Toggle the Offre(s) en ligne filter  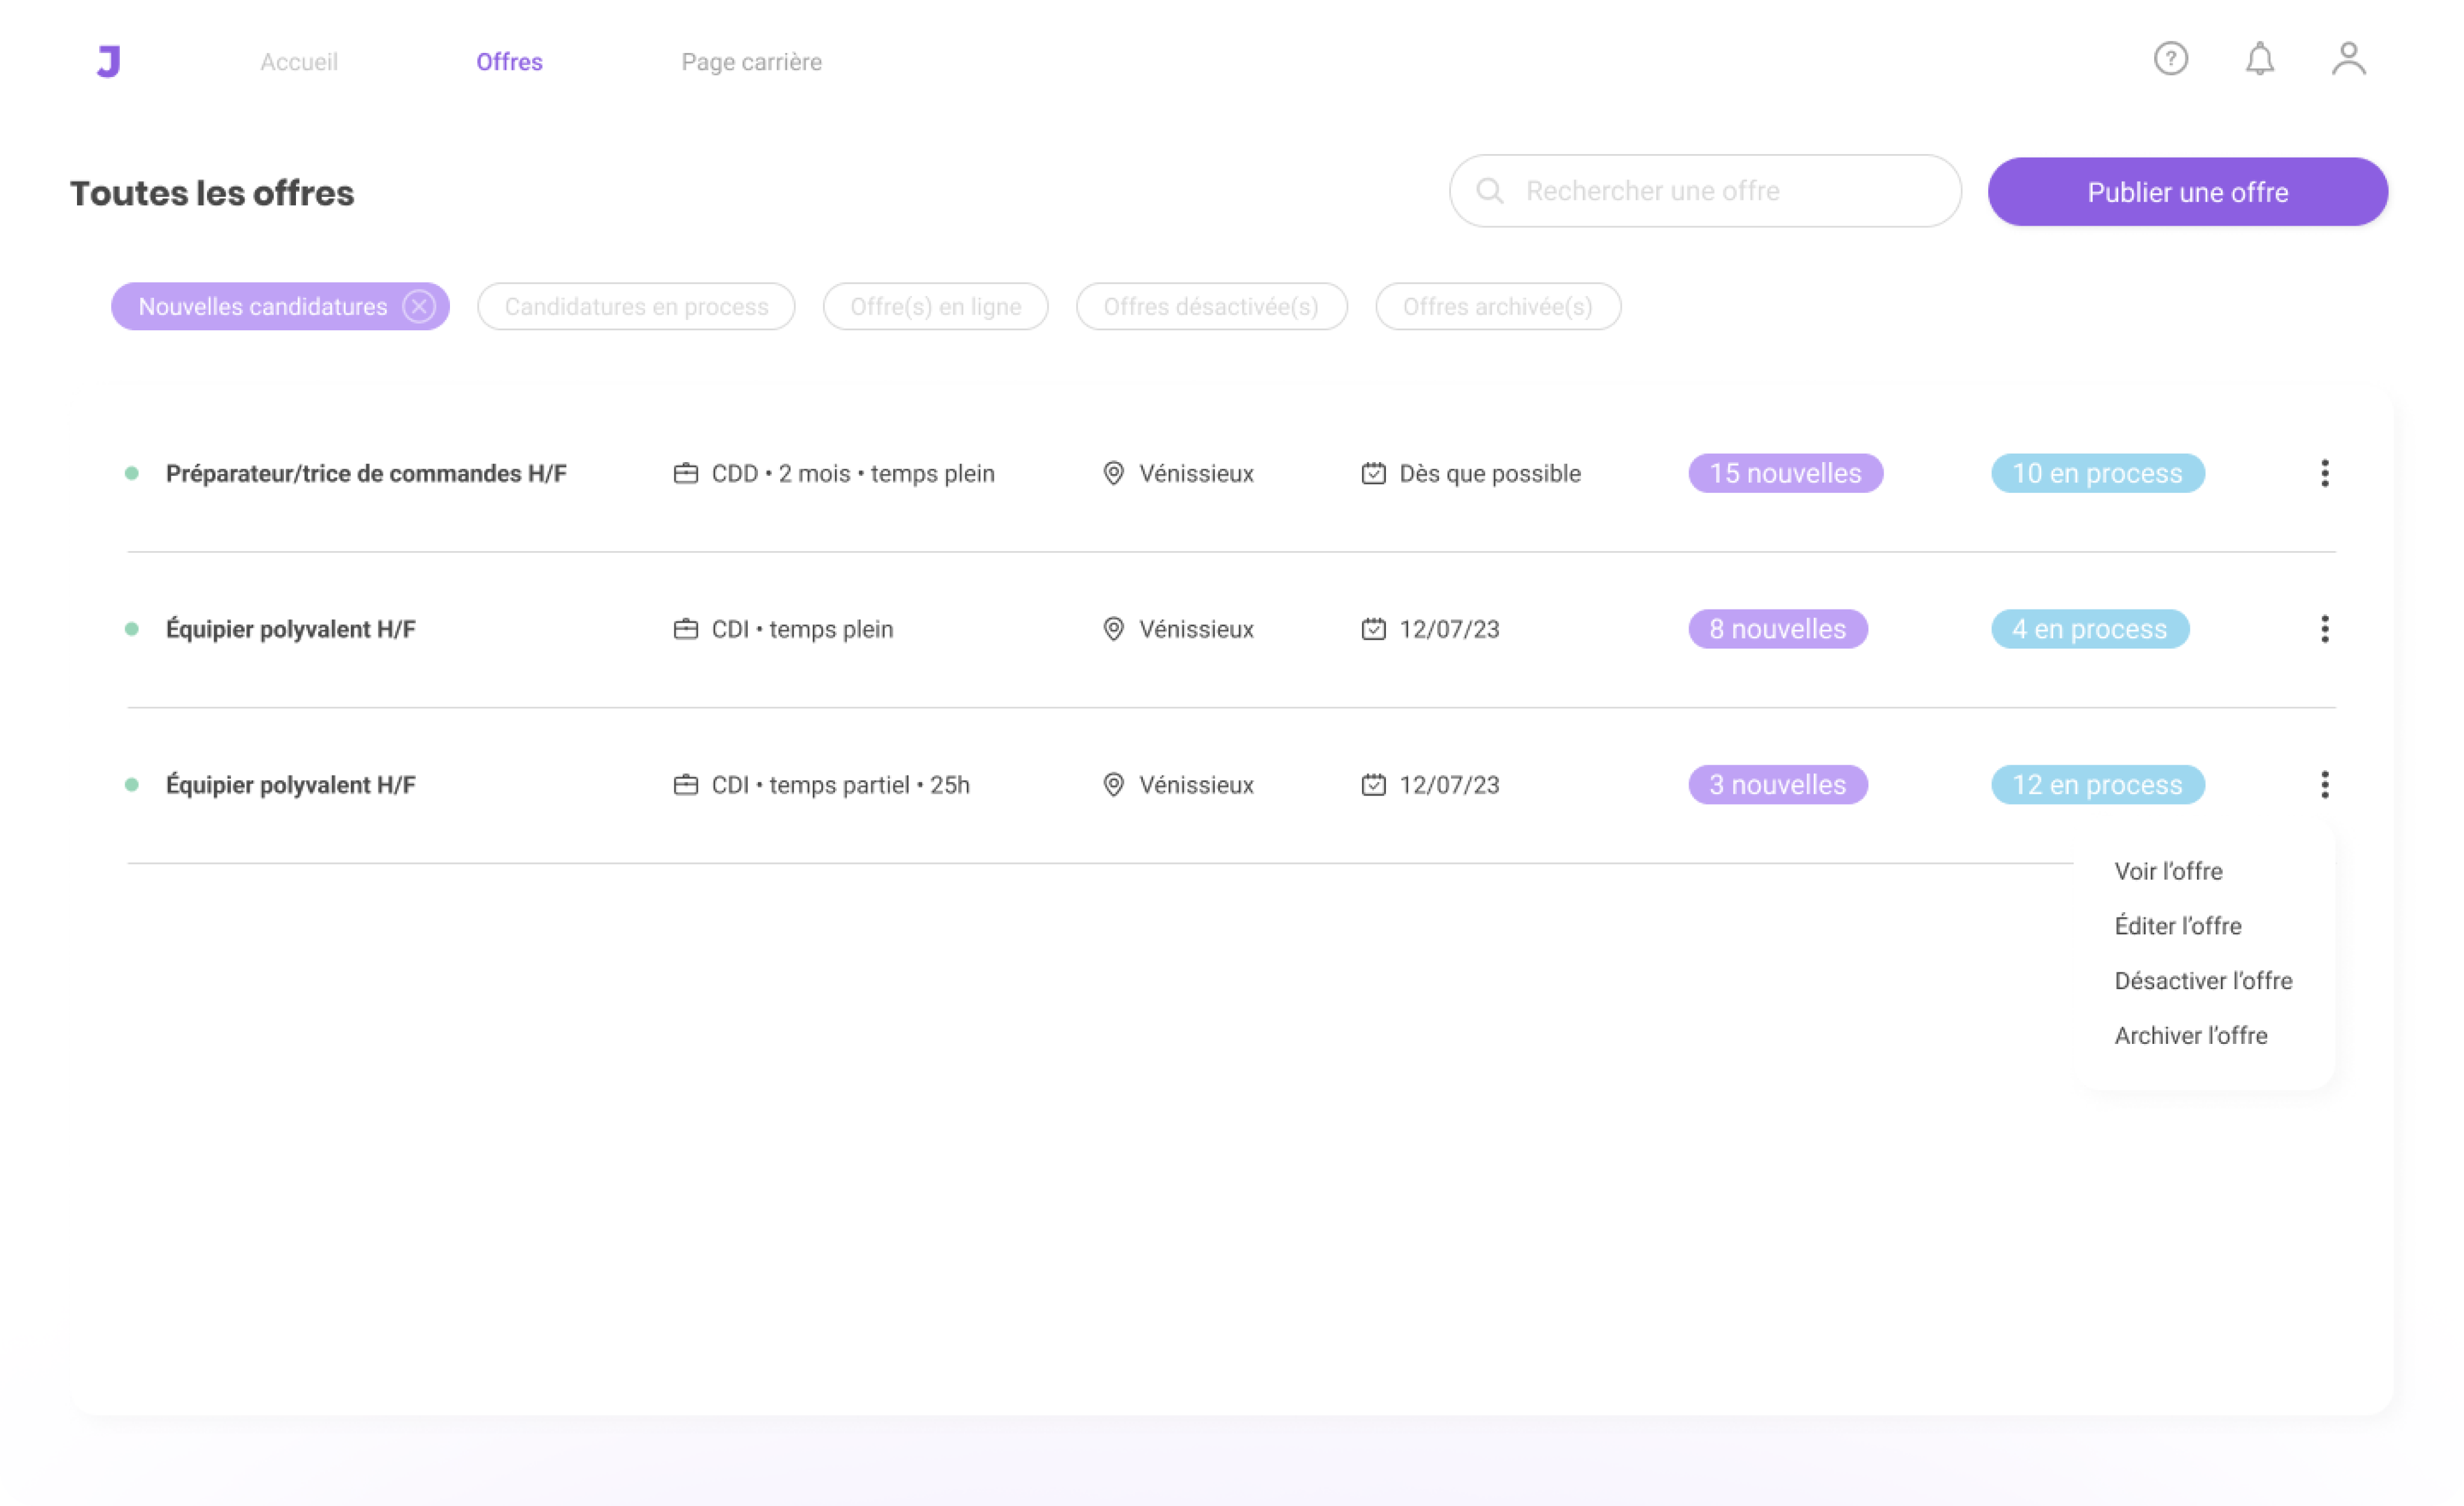pos(935,306)
